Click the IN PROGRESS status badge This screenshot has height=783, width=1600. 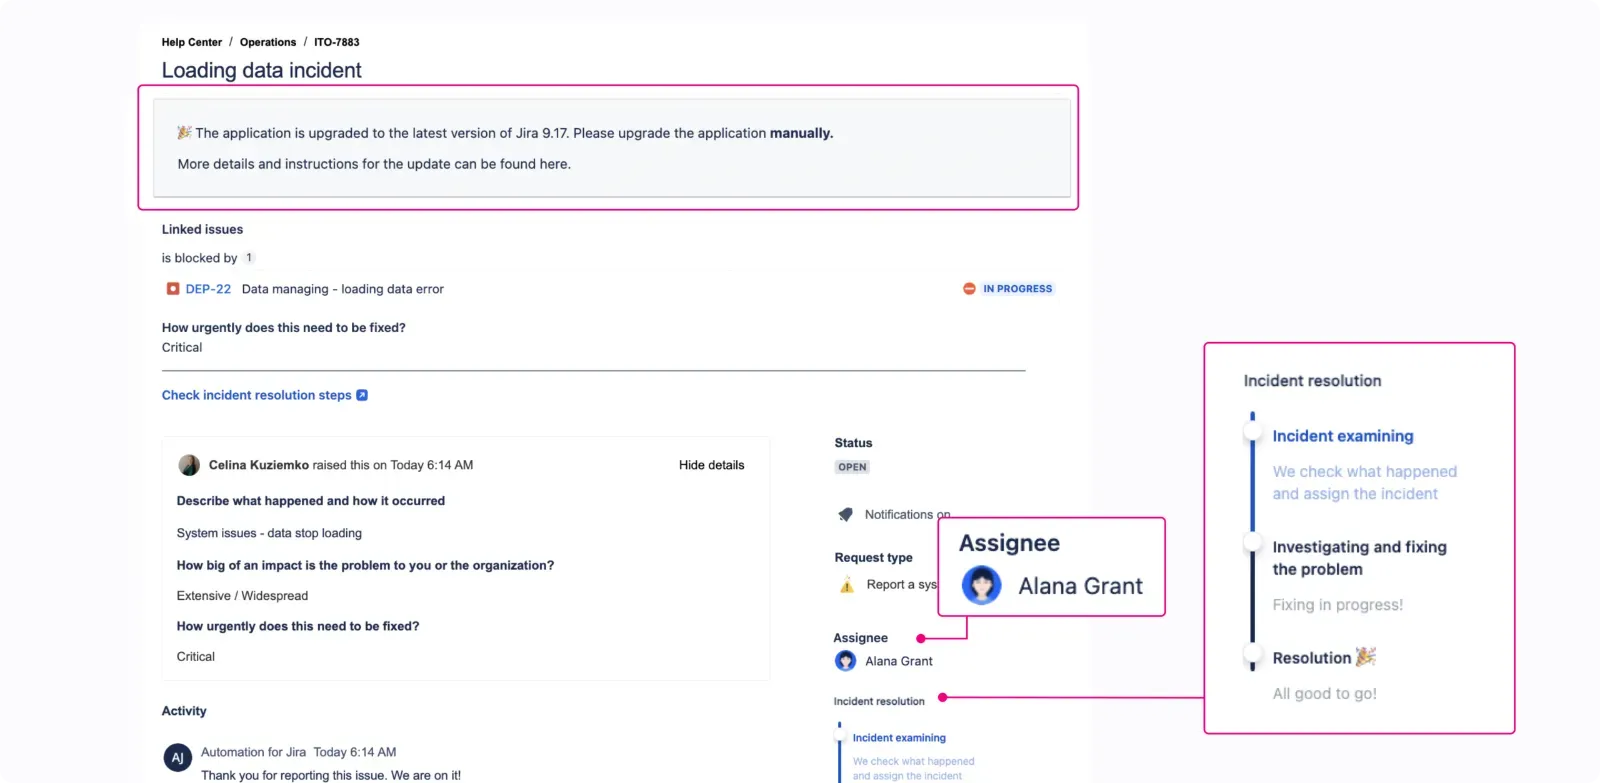point(1017,289)
